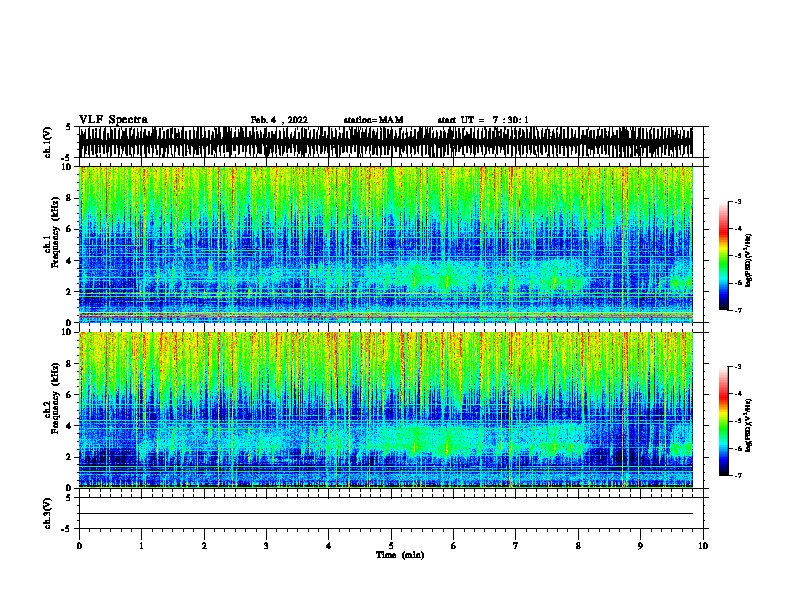Viewport: 792px width, 612px height.
Task: Click the ch.1 color bar "log(PSD)" label
Action: pyautogui.click(x=749, y=260)
